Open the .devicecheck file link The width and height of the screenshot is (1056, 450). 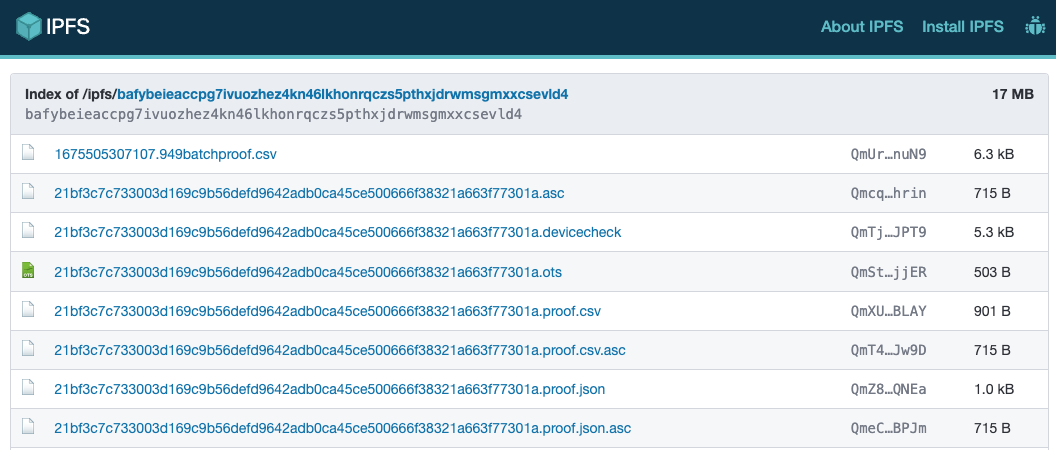[x=337, y=232]
